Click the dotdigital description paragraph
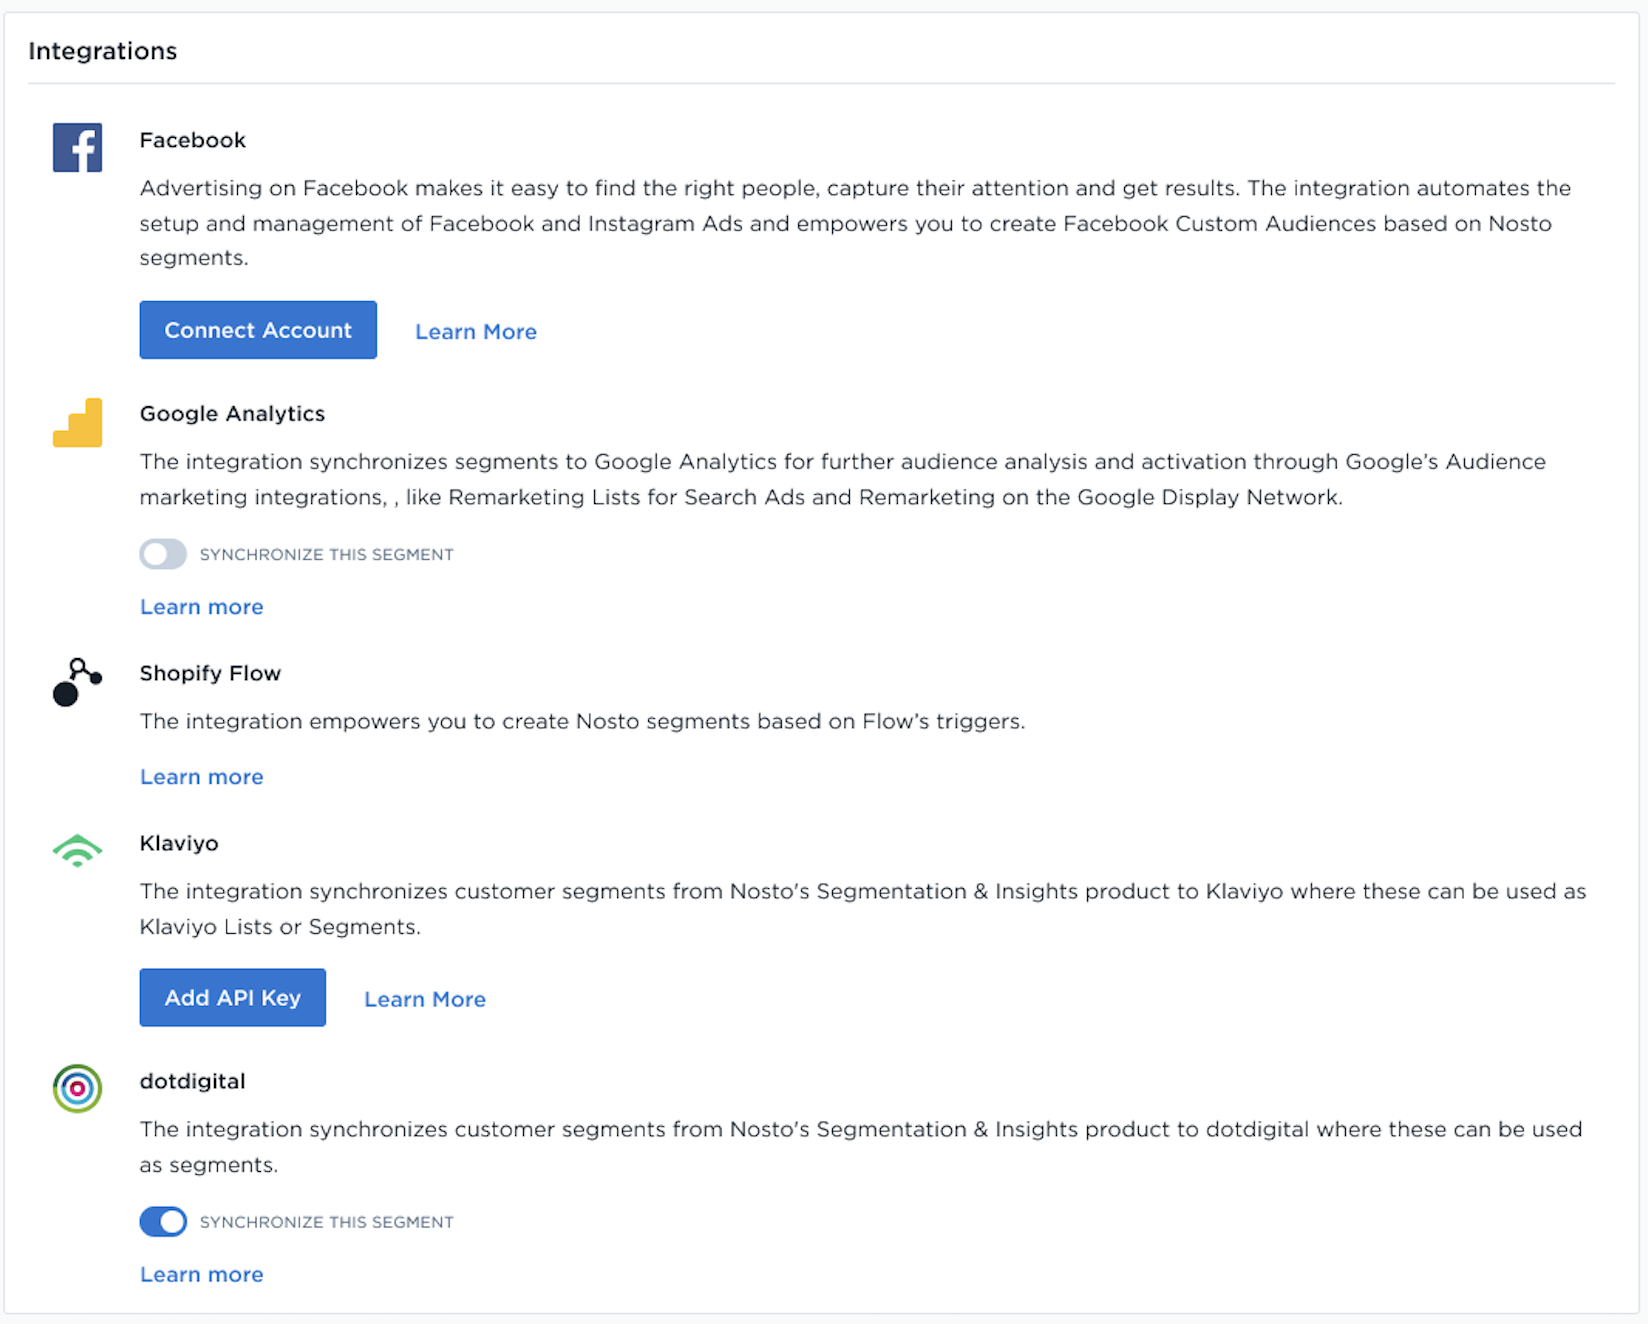The height and width of the screenshot is (1324, 1648). pos(861,1147)
